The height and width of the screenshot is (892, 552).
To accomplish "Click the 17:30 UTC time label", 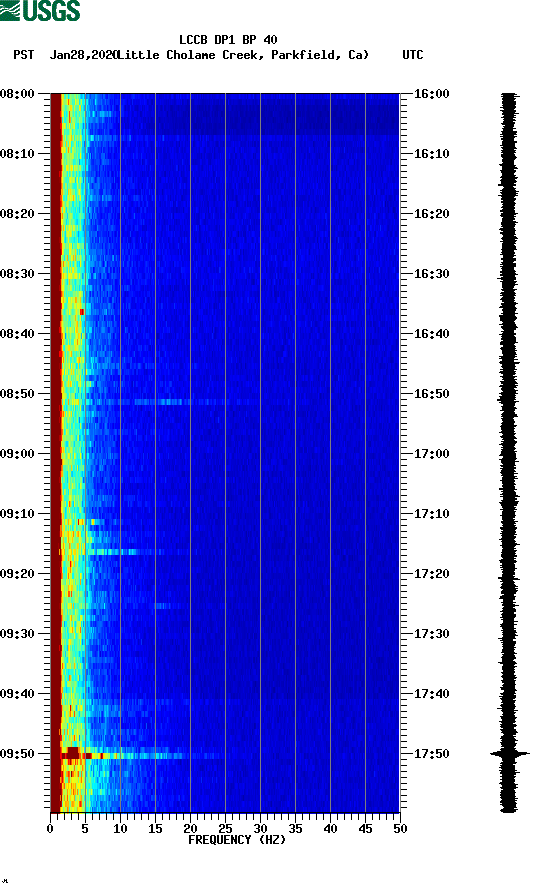I will pos(431,634).
